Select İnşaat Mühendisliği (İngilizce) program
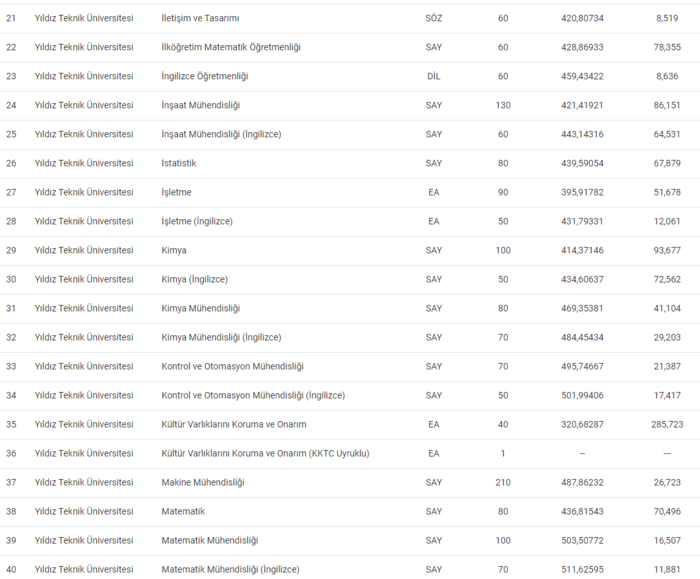 [x=221, y=134]
